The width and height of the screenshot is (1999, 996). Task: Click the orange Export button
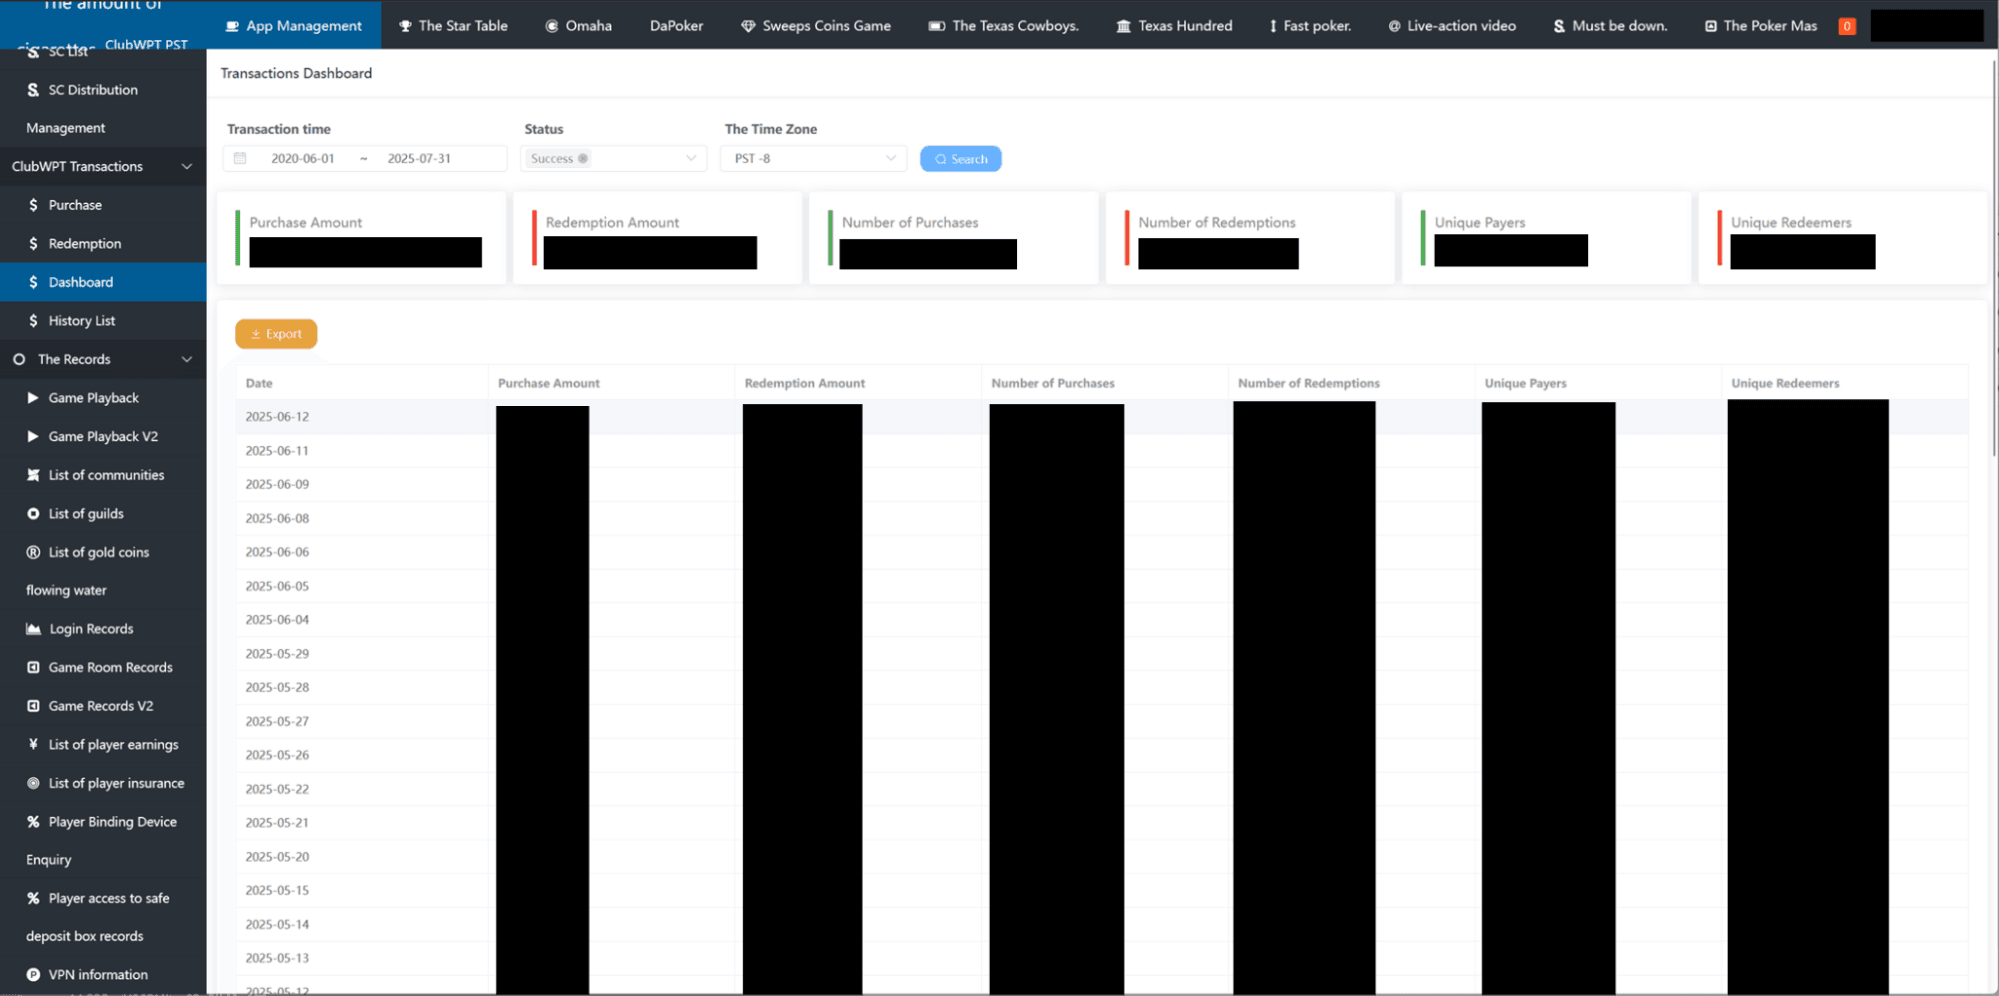[276, 334]
